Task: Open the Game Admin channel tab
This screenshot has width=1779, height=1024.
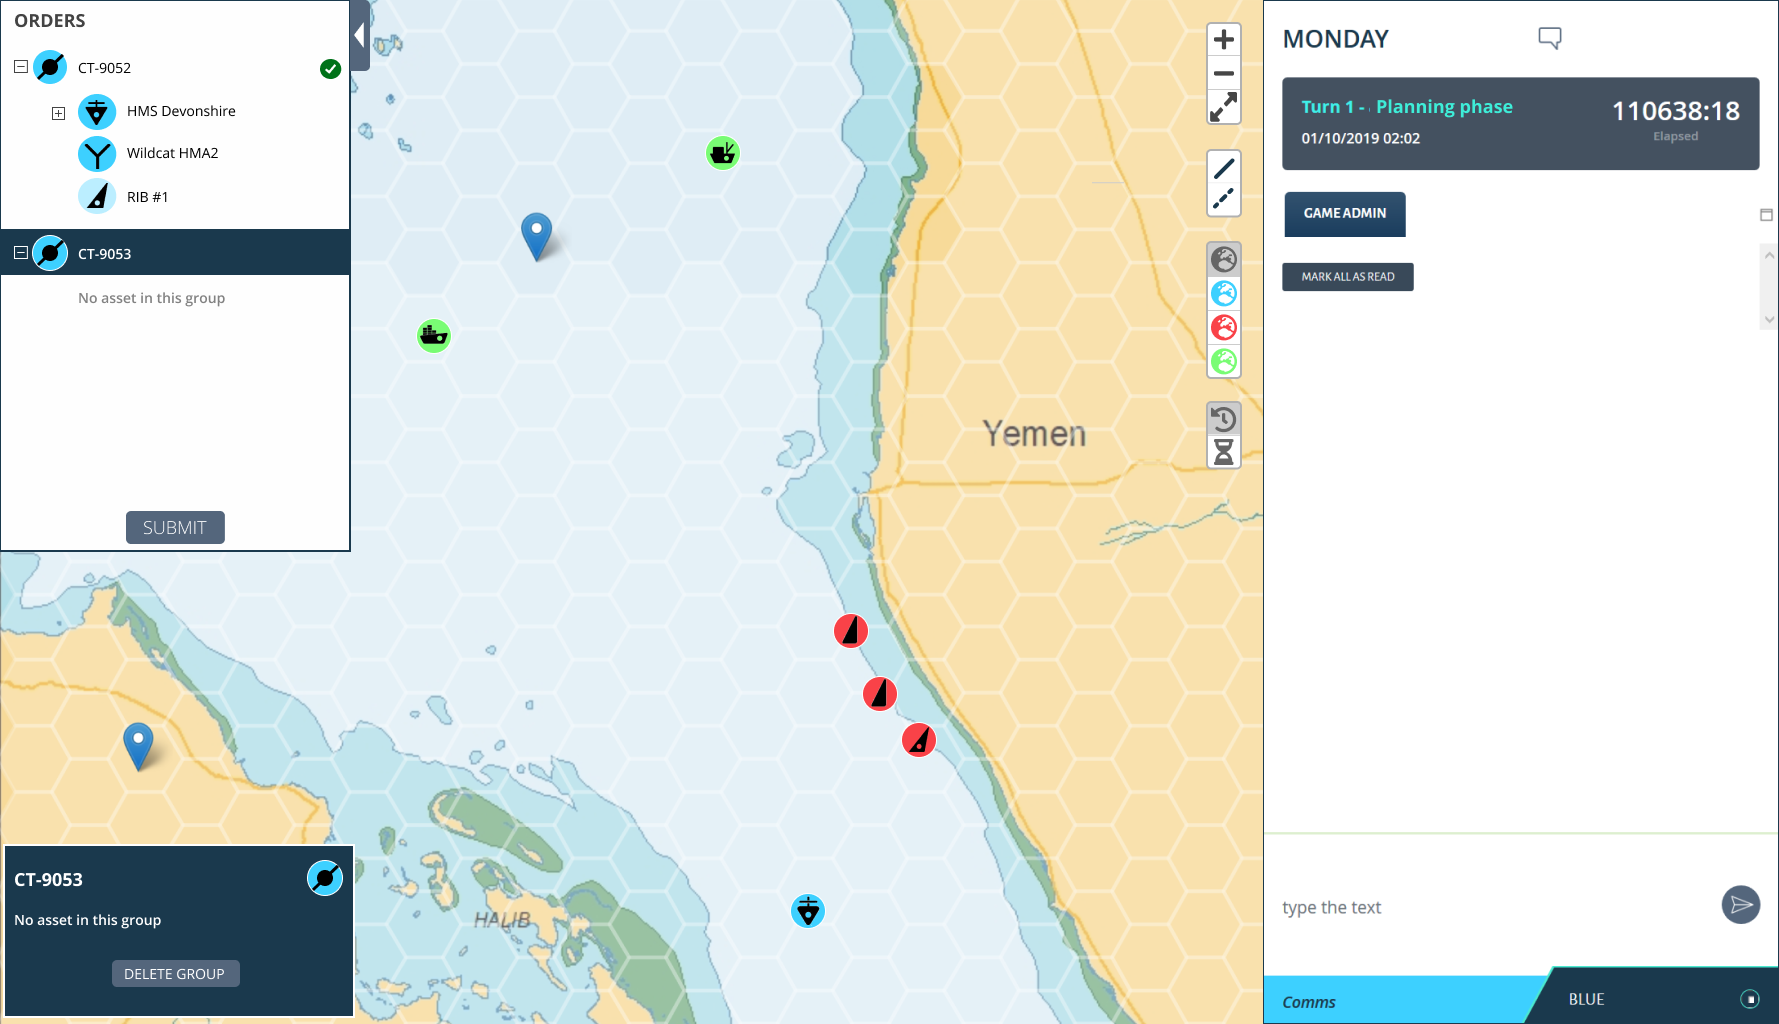Action: pyautogui.click(x=1345, y=214)
